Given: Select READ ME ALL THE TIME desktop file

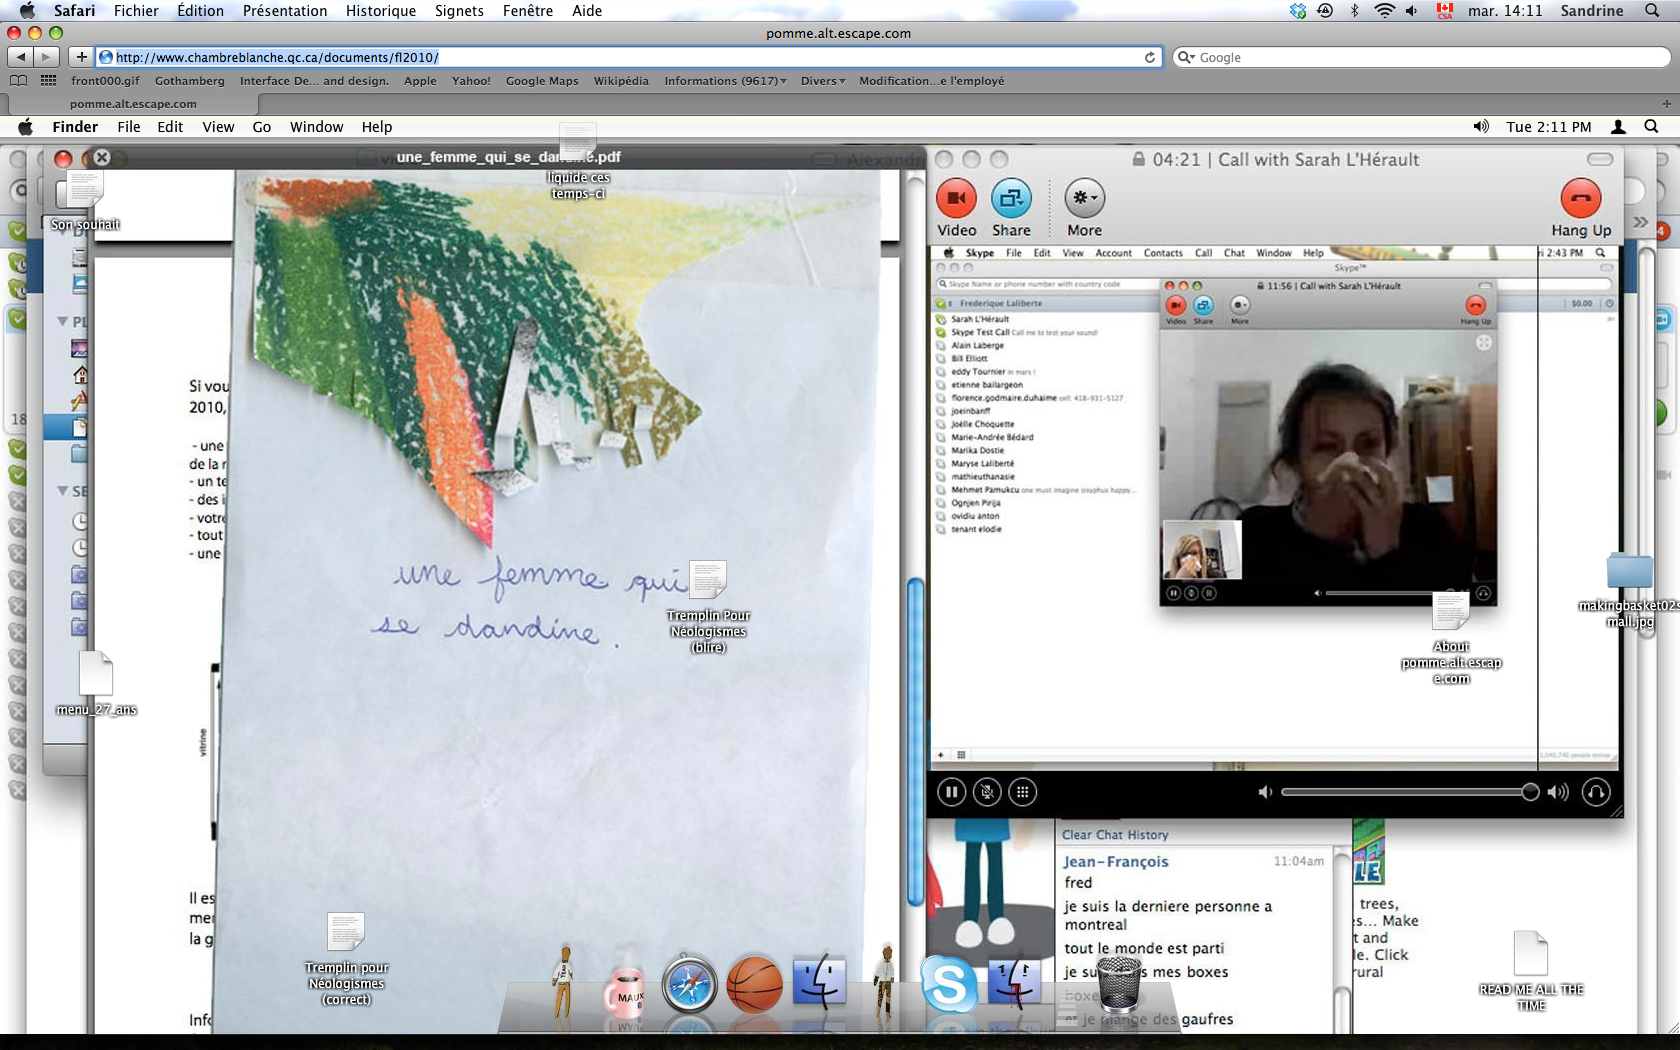Looking at the screenshot, I should [x=1531, y=970].
